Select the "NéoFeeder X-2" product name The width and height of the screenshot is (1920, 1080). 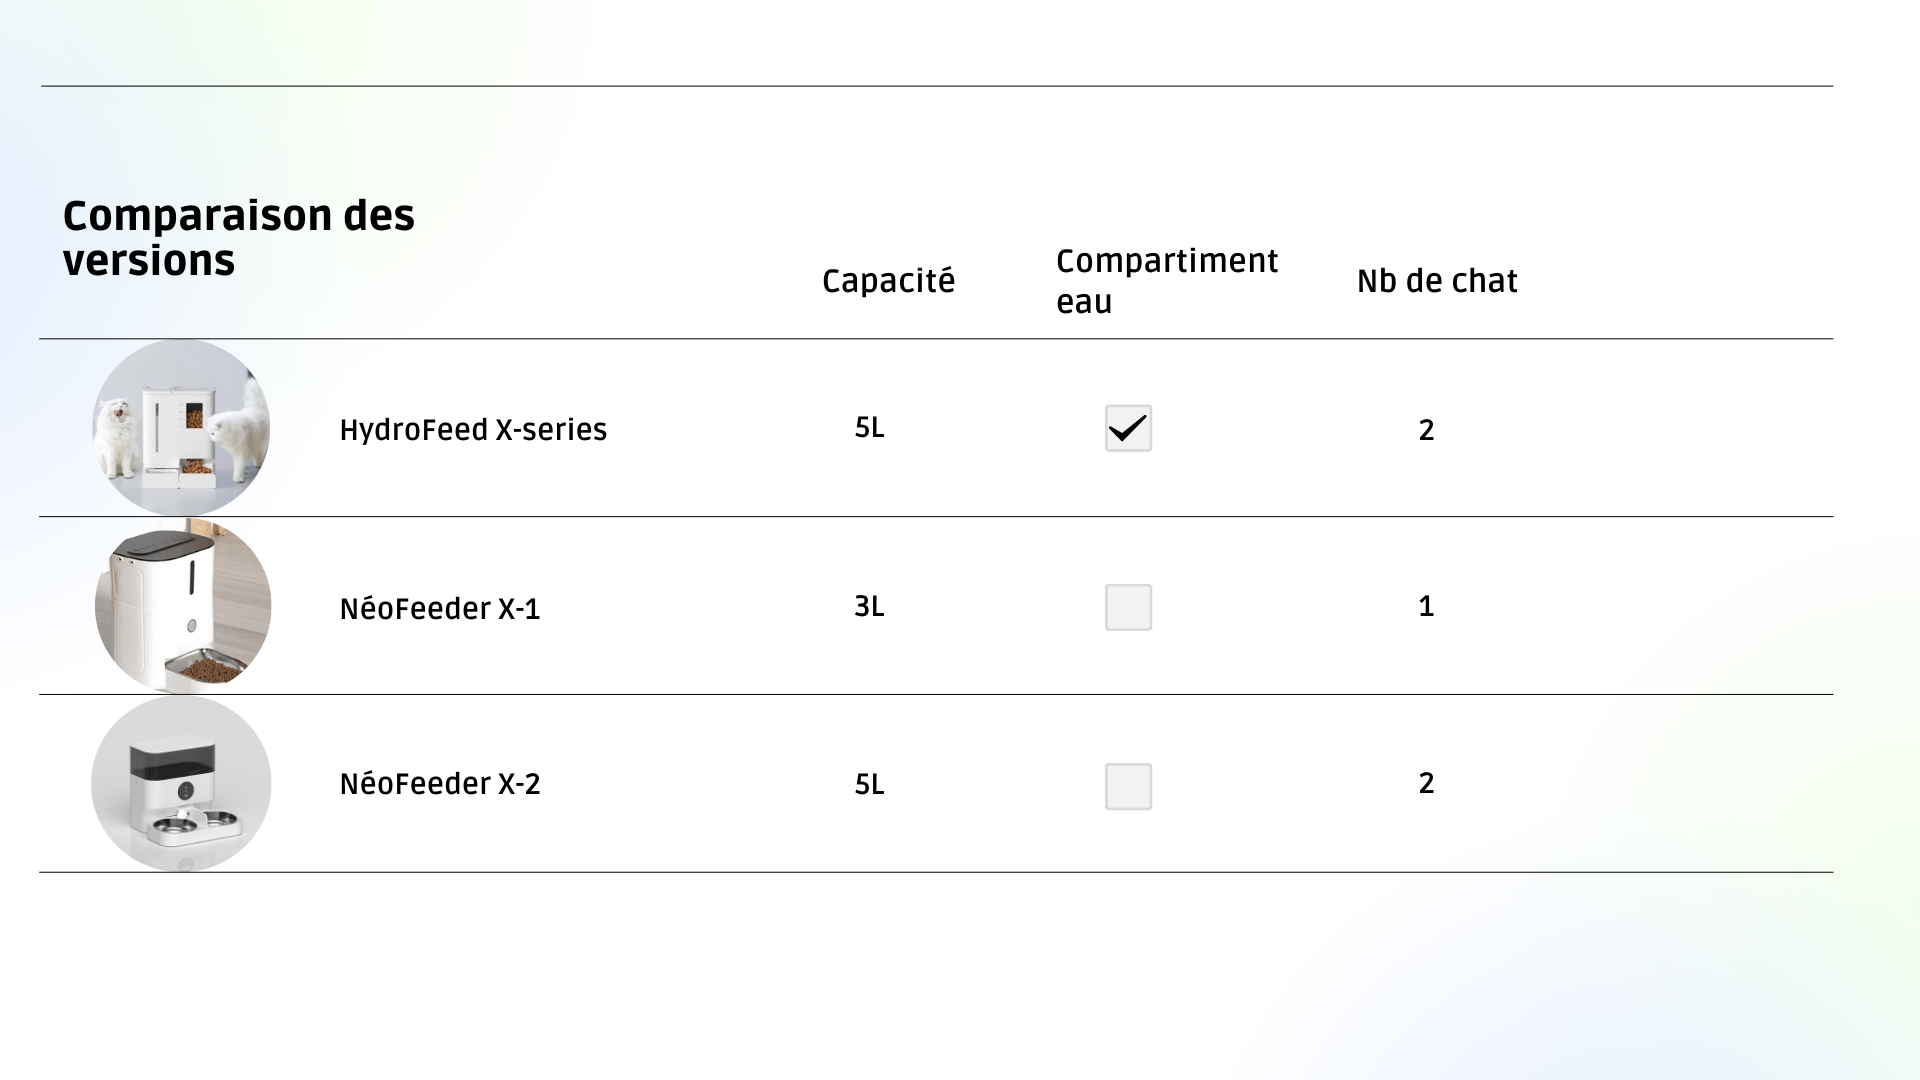(440, 784)
